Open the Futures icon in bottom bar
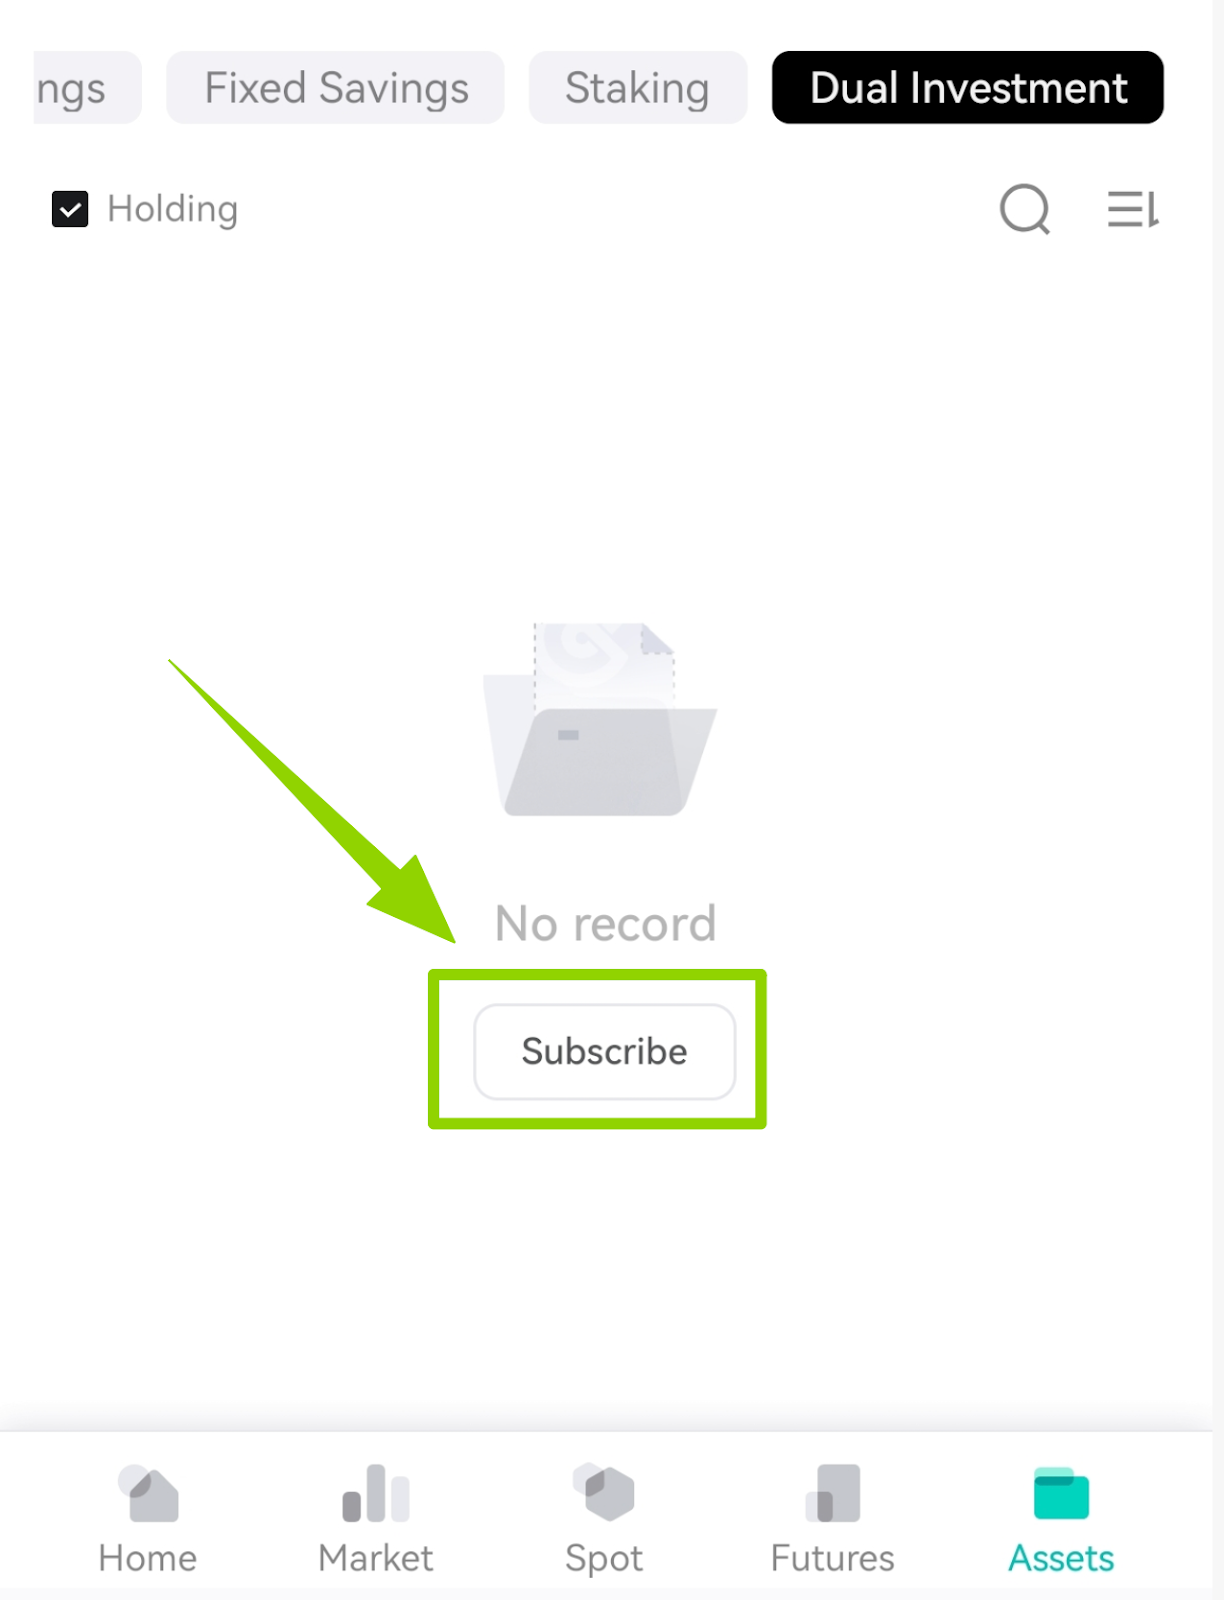 point(833,1493)
